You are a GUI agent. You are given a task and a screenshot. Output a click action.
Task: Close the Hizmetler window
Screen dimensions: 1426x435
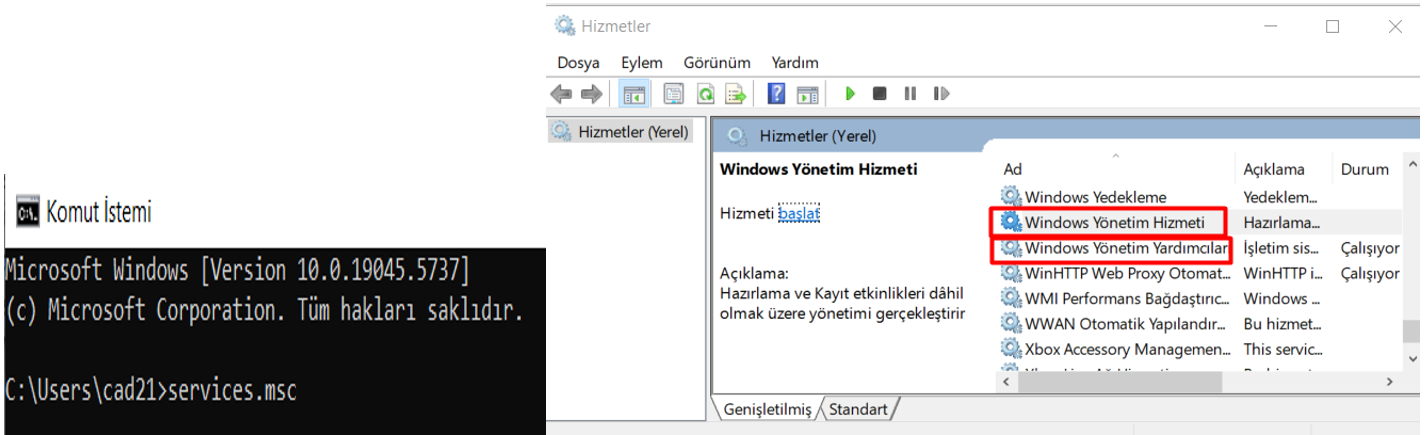tap(1395, 27)
